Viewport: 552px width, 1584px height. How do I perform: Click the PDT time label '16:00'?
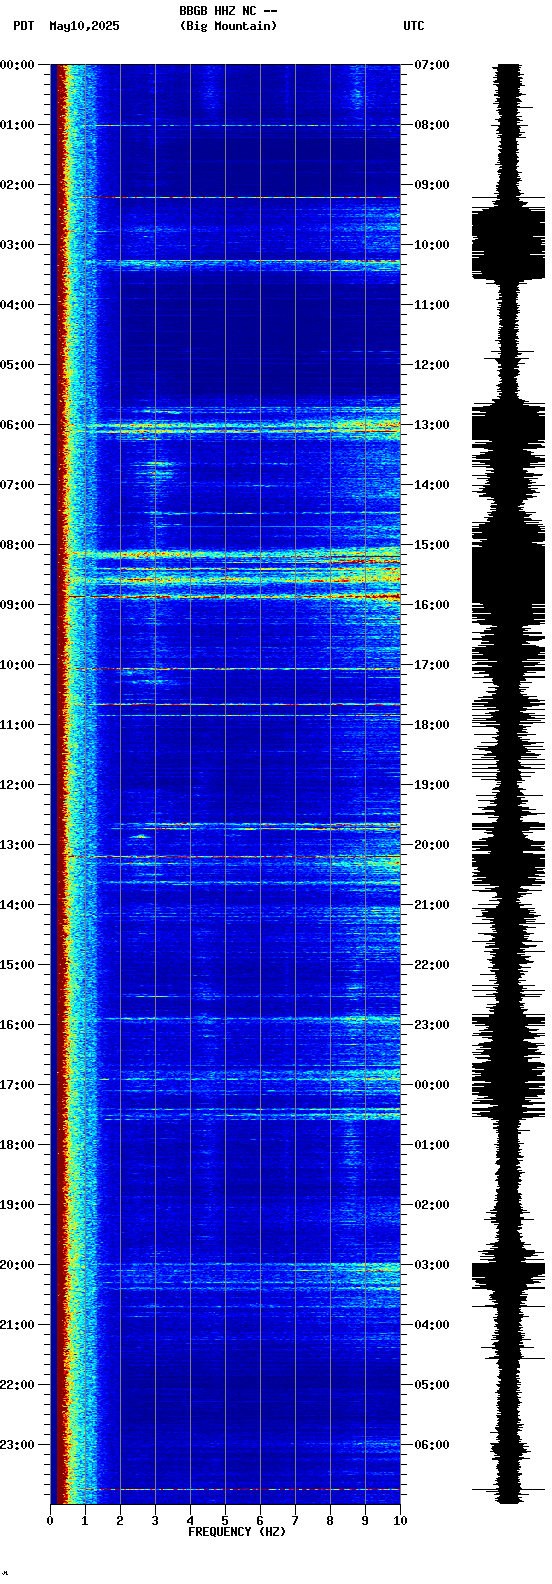17,1025
